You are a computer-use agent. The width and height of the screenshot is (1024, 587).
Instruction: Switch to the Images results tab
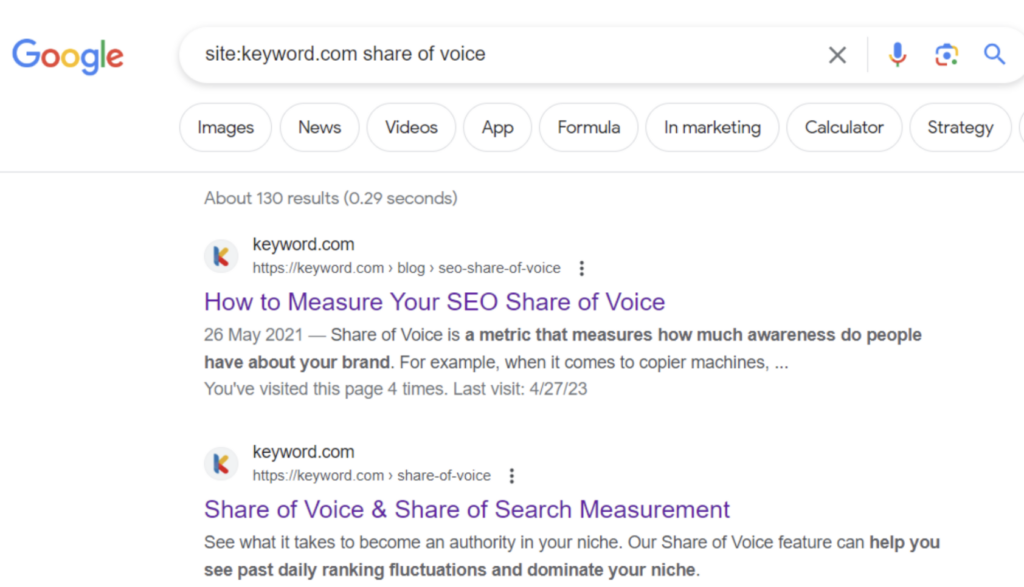[x=225, y=127]
